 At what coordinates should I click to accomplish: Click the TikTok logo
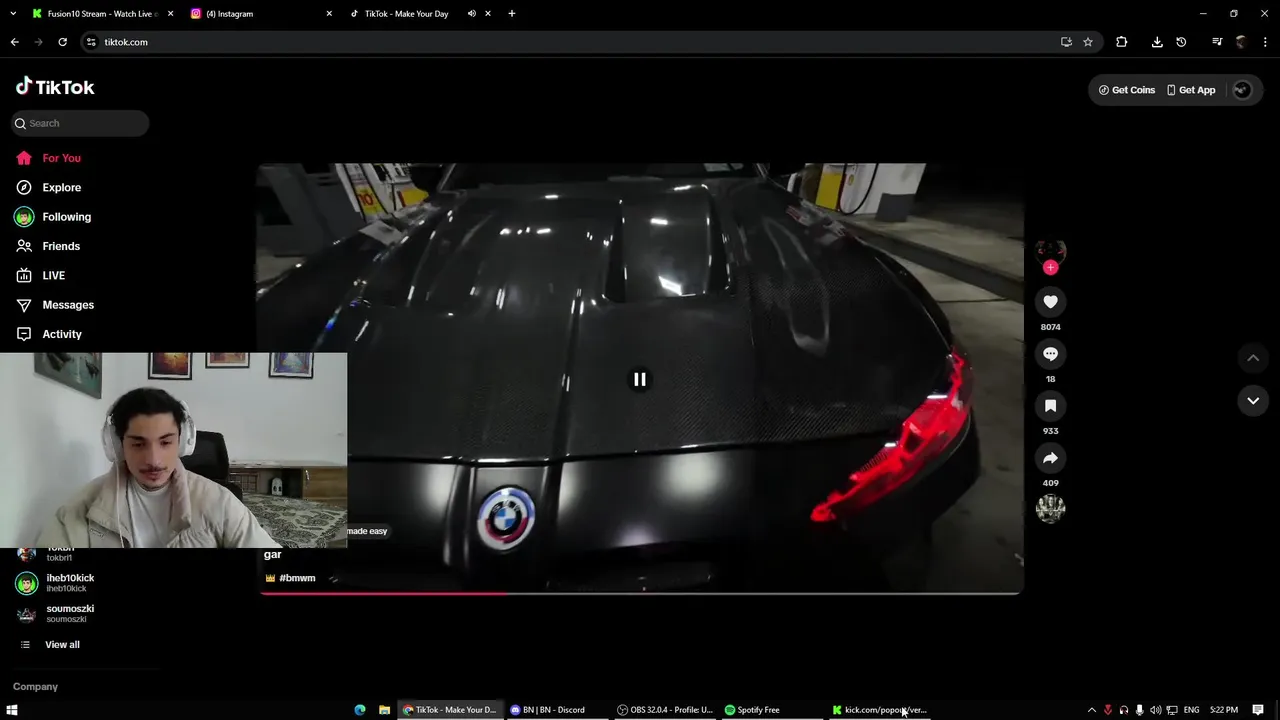click(55, 87)
